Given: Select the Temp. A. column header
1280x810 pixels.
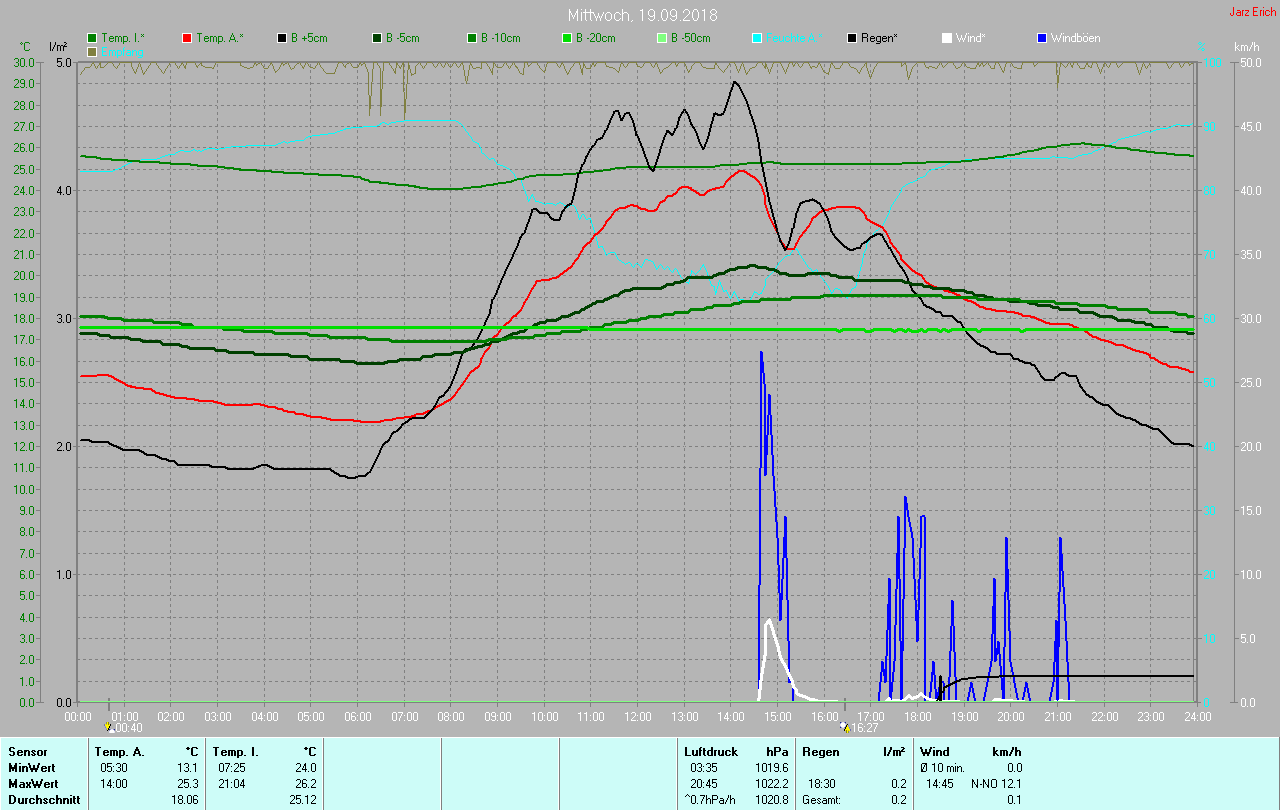Looking at the screenshot, I should [x=119, y=751].
